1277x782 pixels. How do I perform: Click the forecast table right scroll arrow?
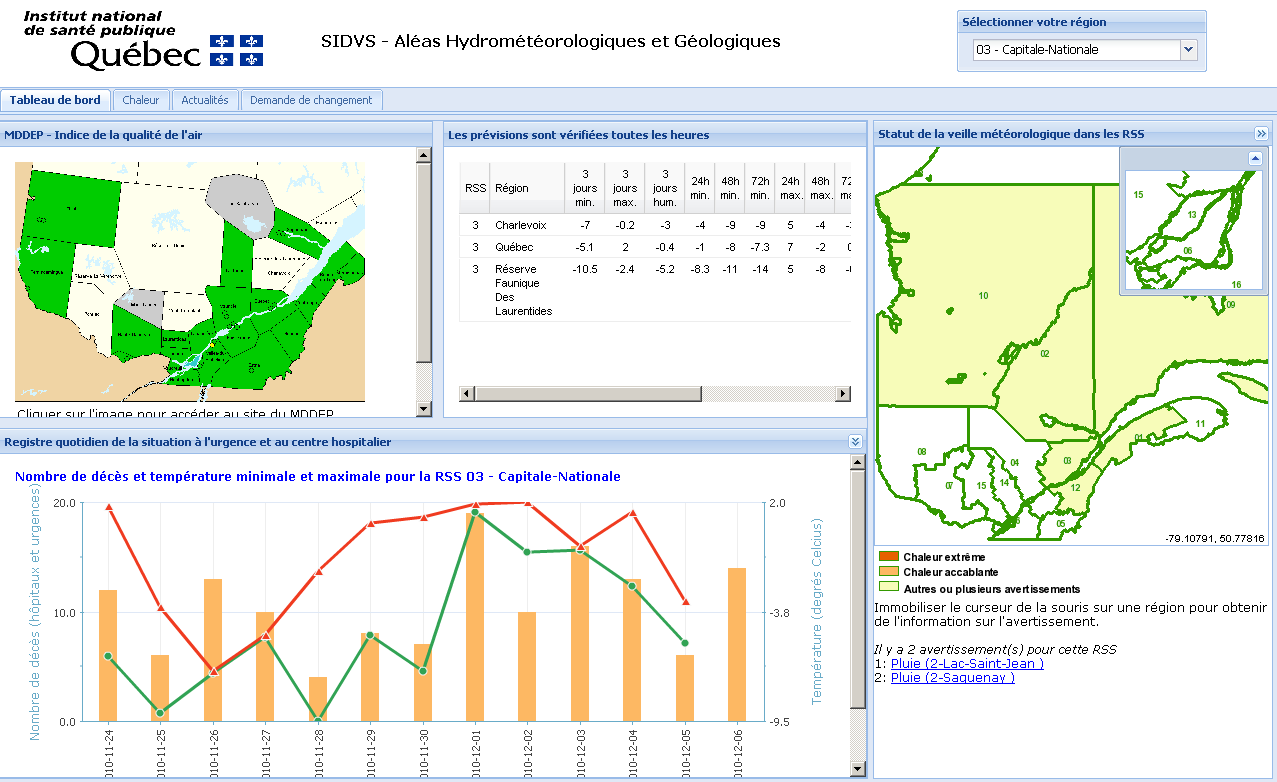pos(844,393)
